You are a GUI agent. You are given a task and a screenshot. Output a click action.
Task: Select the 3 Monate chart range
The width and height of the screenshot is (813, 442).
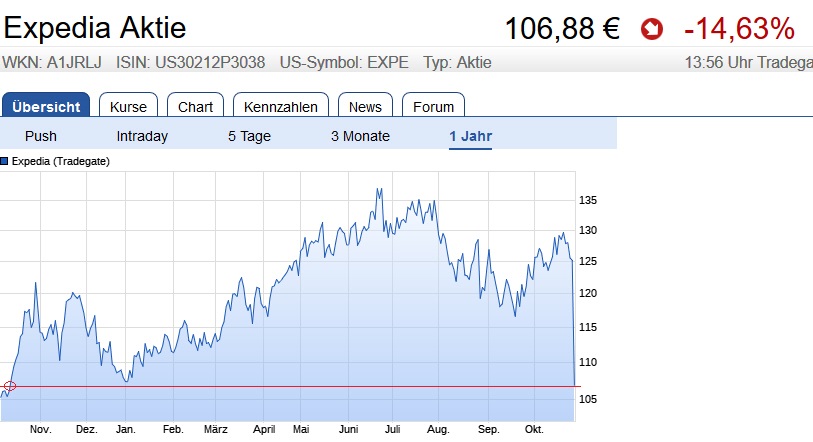point(360,136)
